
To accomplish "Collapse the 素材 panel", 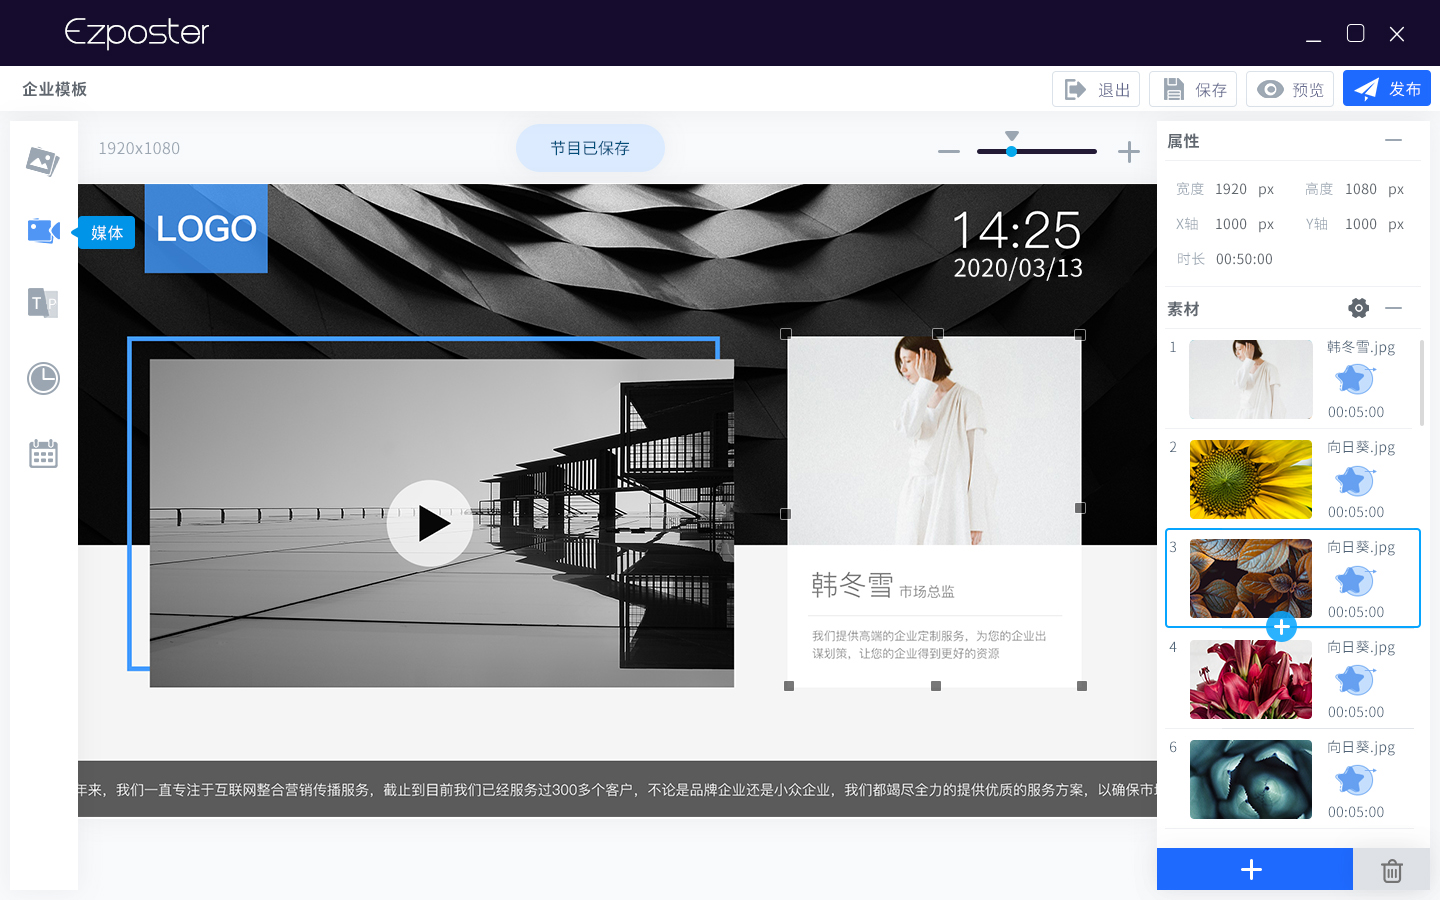I will click(1394, 308).
